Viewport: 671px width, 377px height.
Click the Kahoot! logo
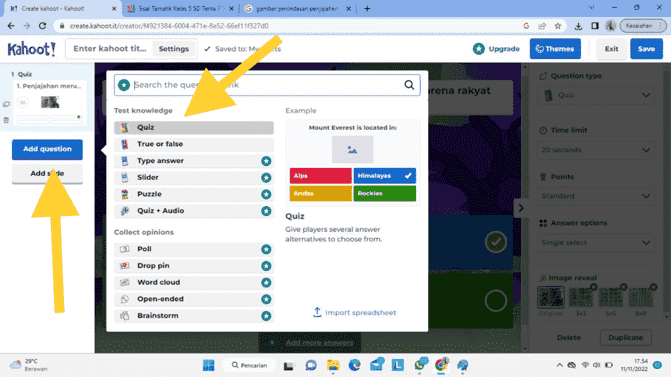click(31, 49)
